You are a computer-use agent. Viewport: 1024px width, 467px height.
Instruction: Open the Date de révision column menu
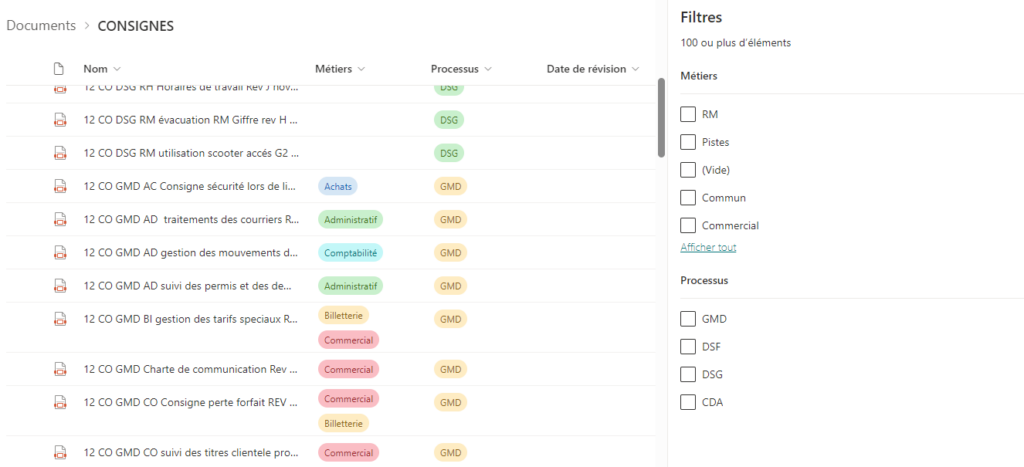[592, 69]
